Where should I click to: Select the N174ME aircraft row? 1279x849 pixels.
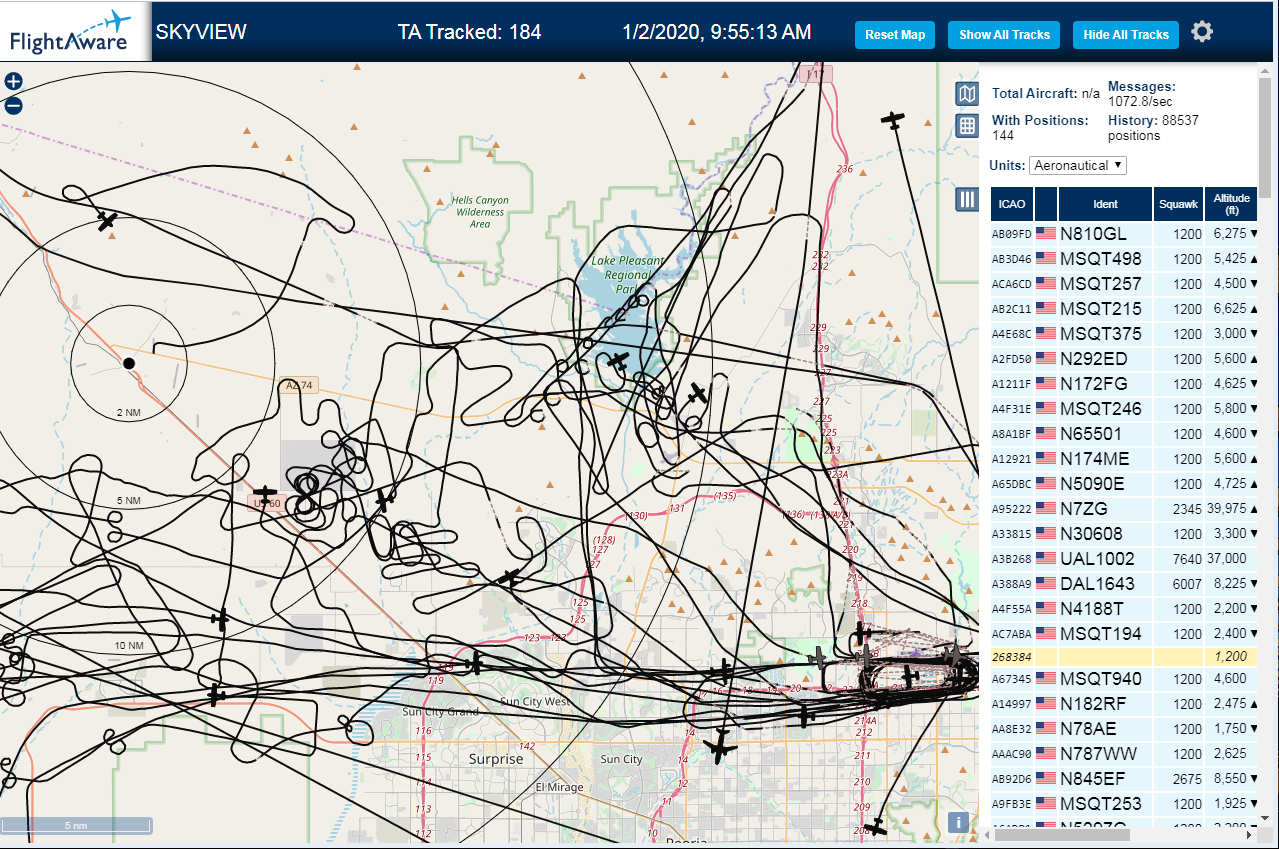click(1125, 459)
